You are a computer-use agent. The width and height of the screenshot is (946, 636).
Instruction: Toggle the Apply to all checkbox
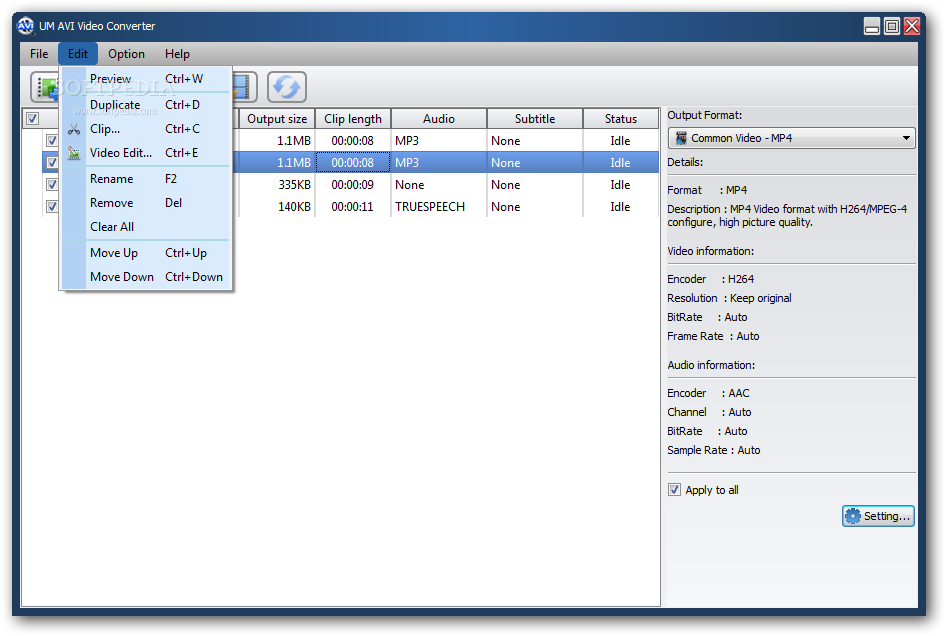tap(674, 489)
